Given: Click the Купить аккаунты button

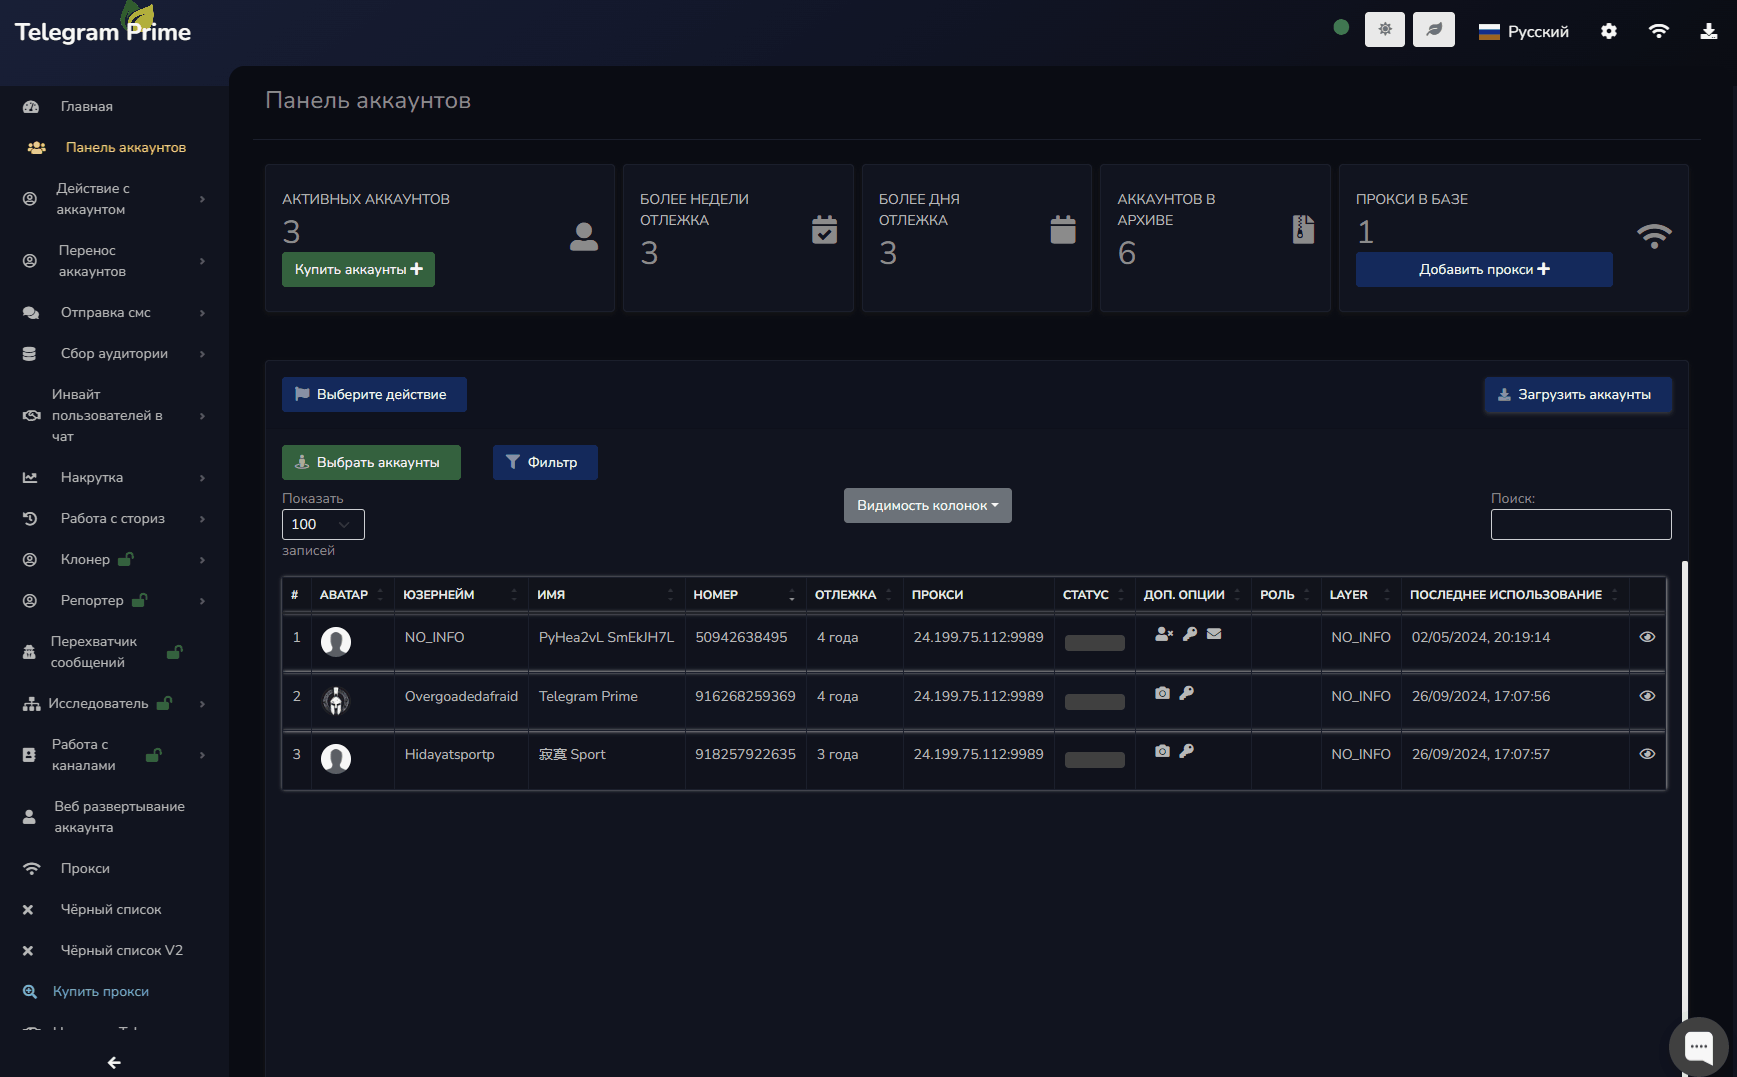Looking at the screenshot, I should pyautogui.click(x=358, y=270).
